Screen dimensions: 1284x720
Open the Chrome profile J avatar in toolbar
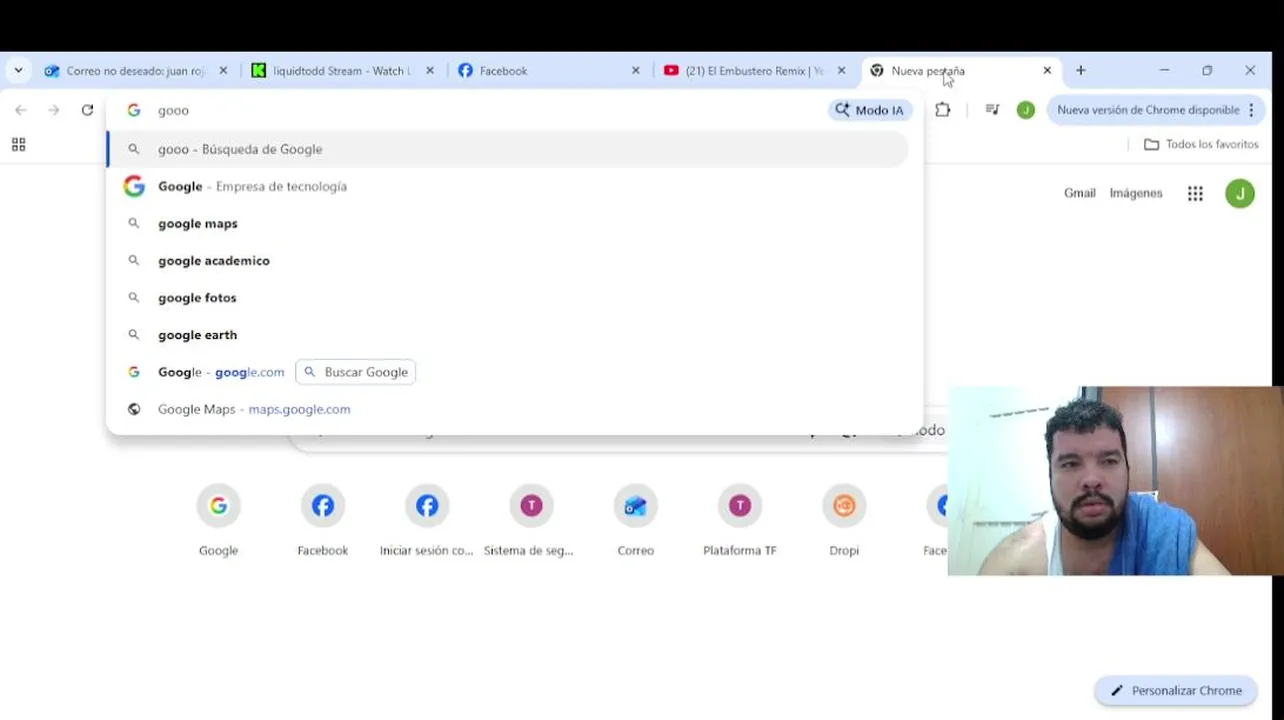tap(1025, 110)
